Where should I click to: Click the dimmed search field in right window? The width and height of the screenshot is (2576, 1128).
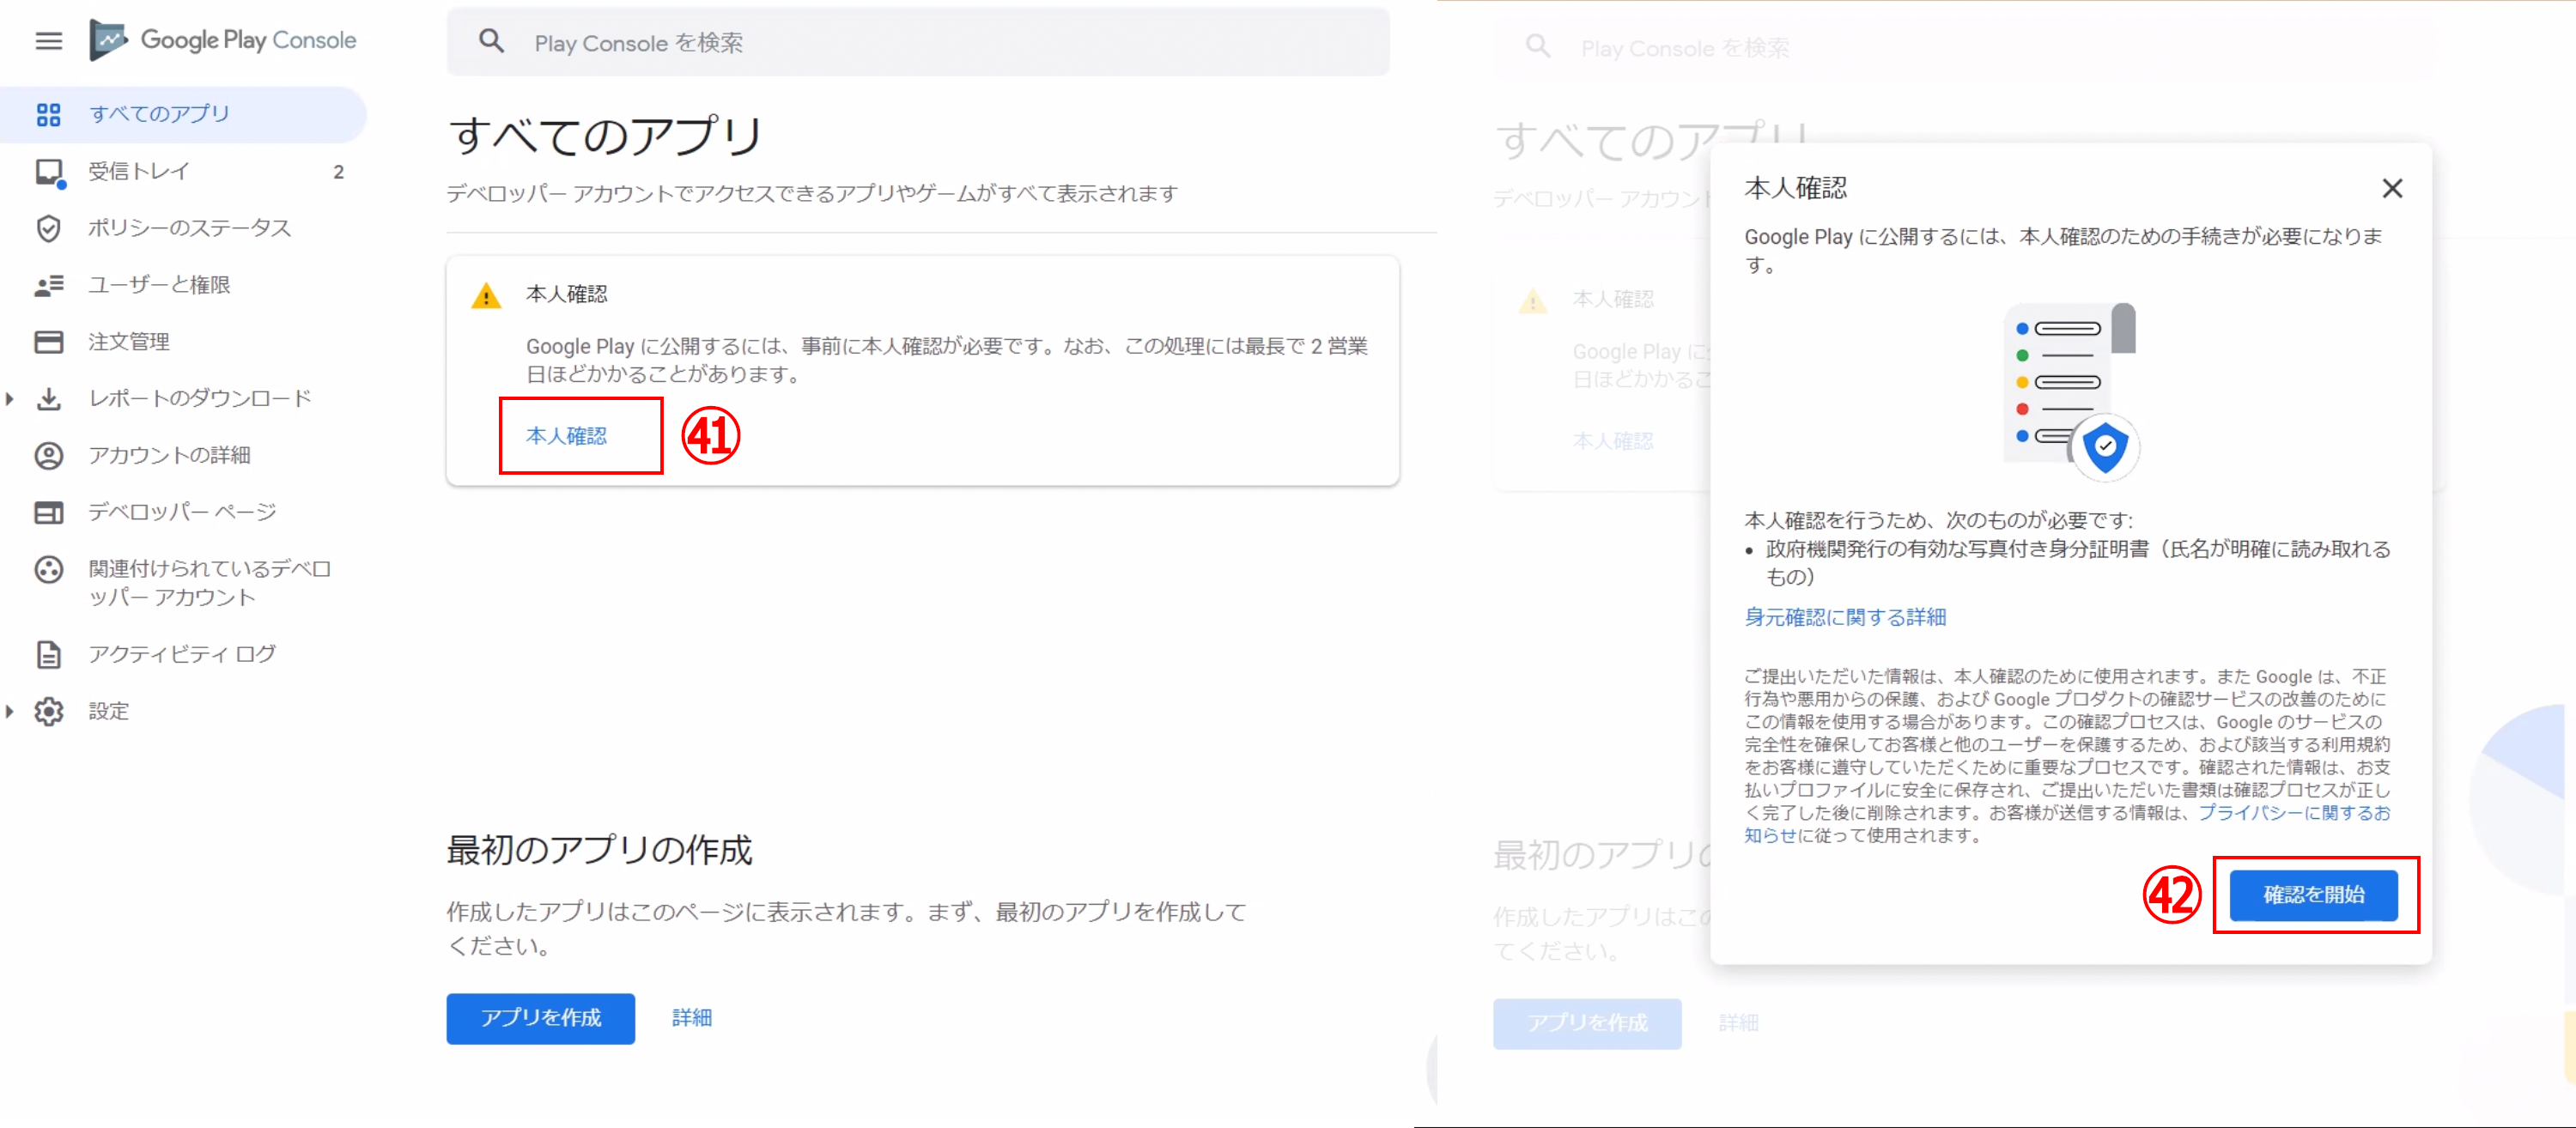(1964, 47)
